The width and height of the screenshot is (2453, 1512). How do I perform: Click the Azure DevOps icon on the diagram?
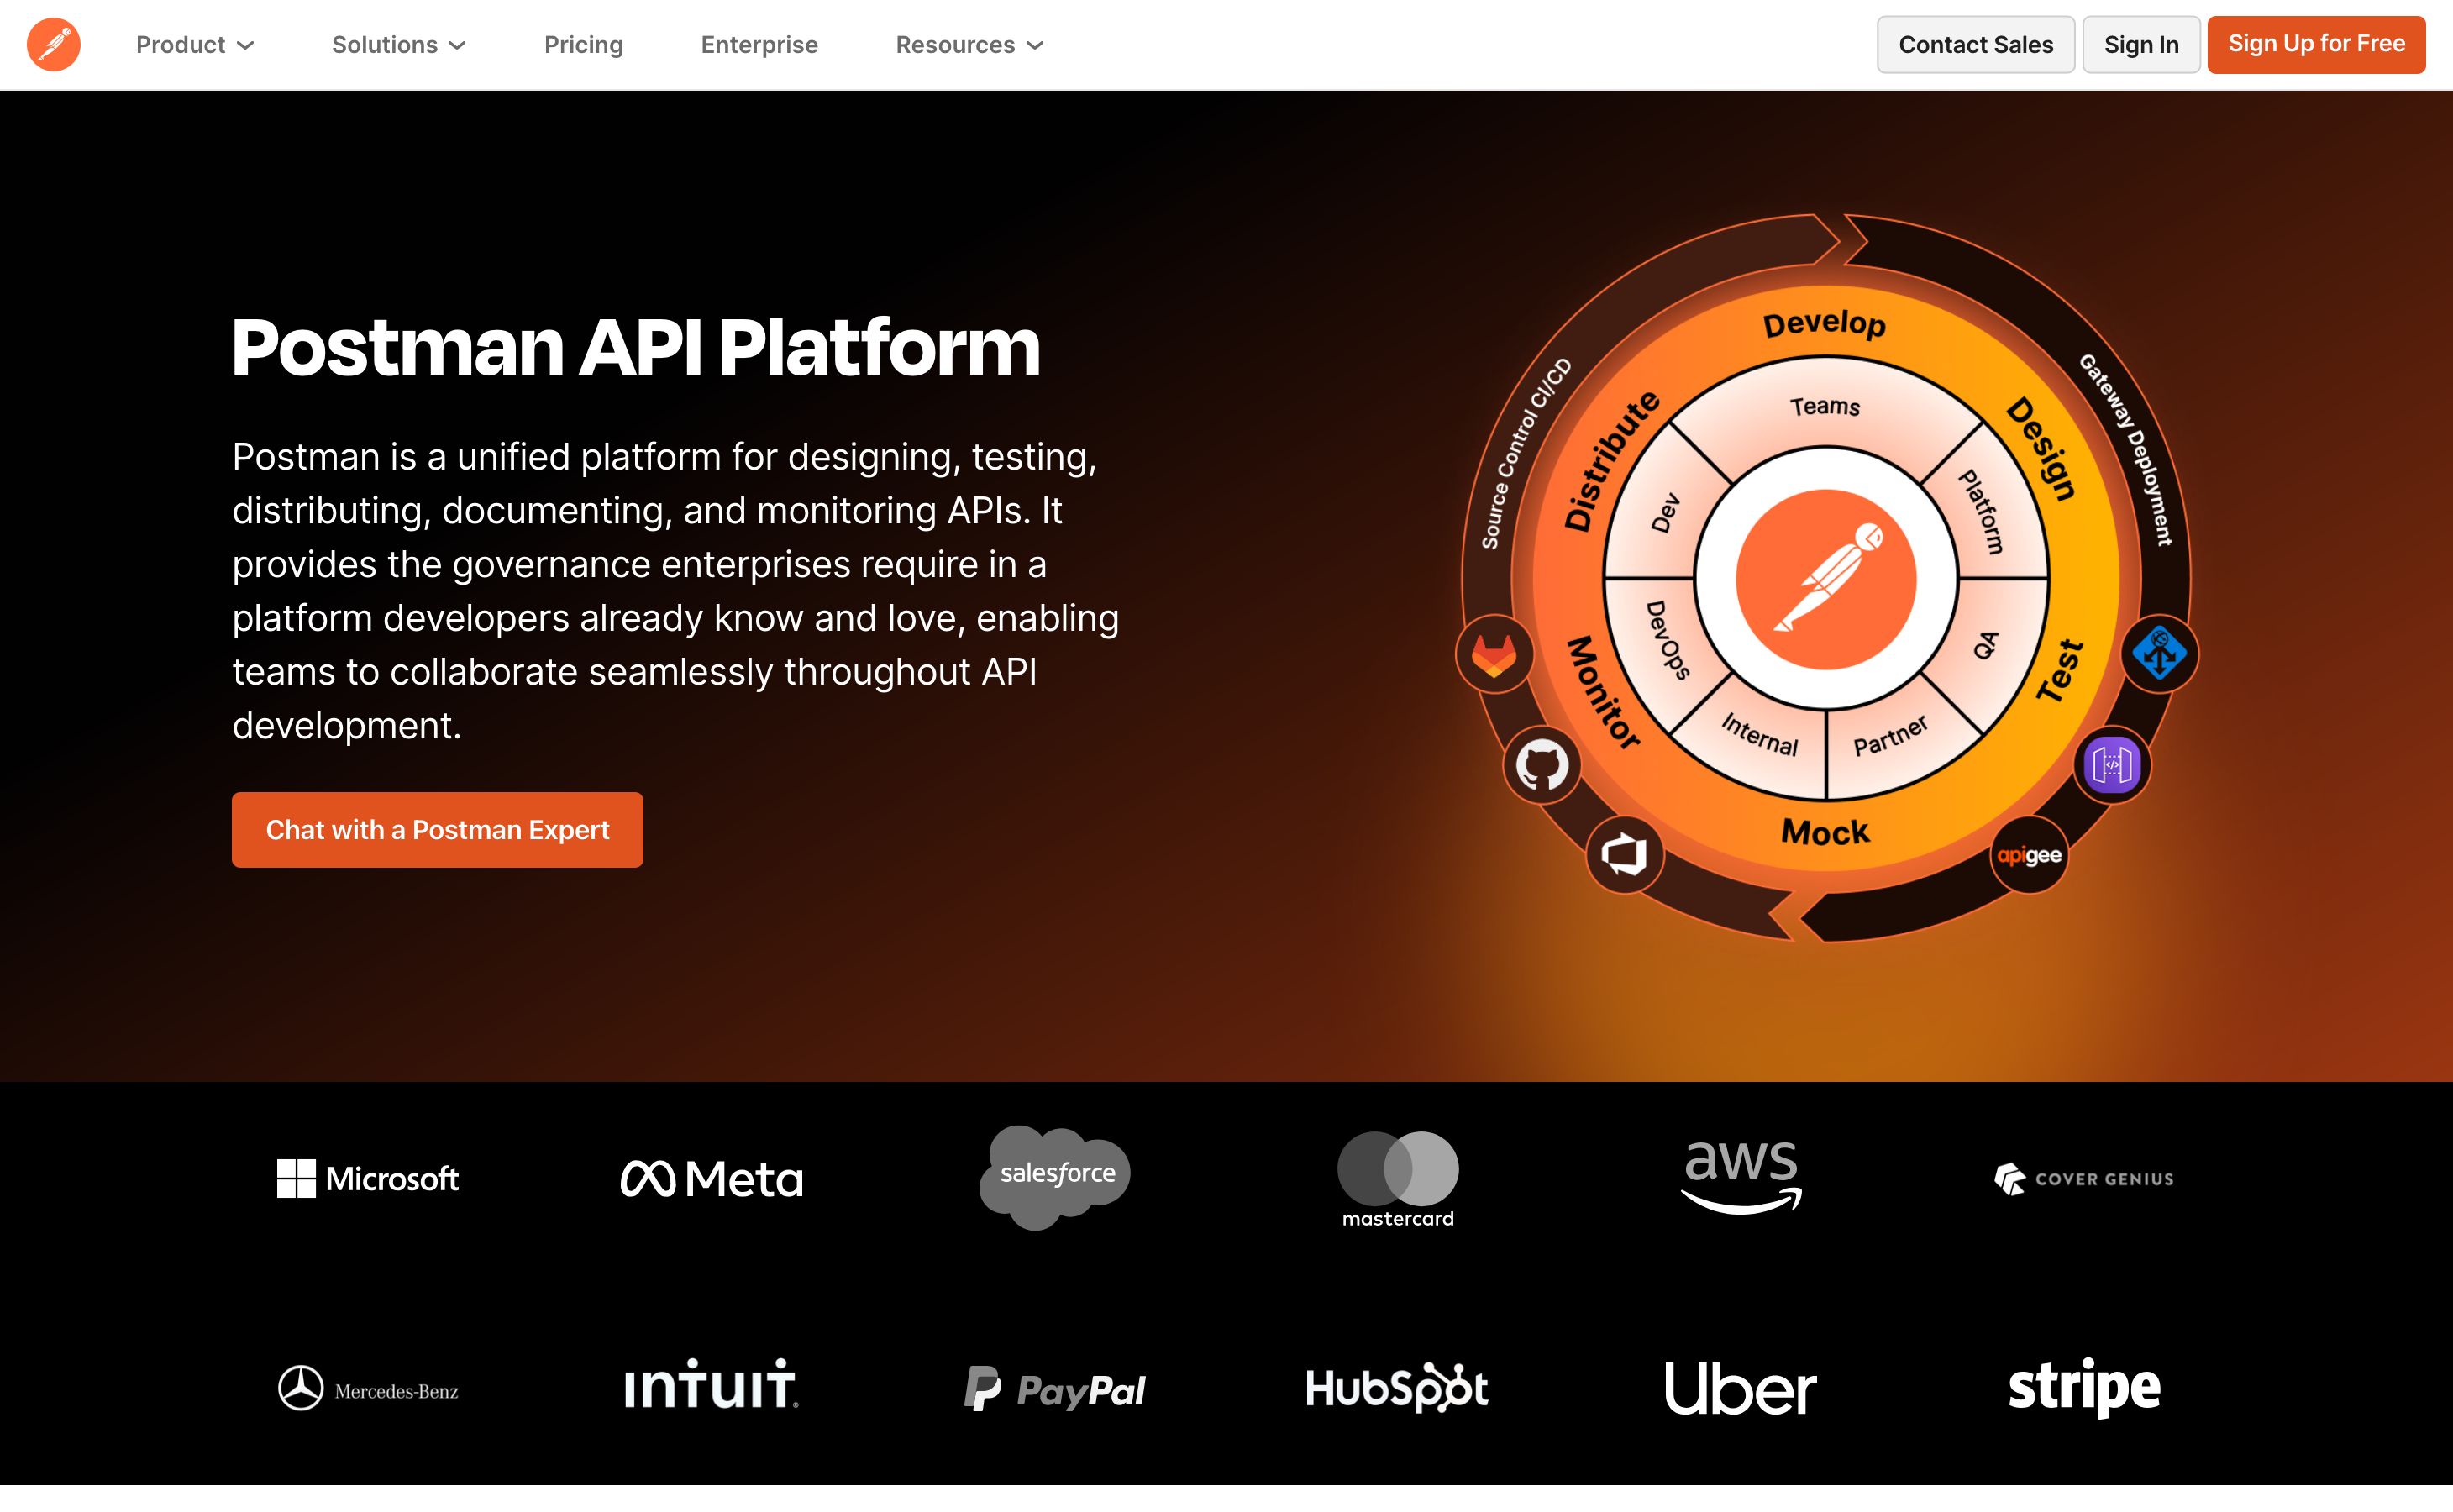[1625, 855]
